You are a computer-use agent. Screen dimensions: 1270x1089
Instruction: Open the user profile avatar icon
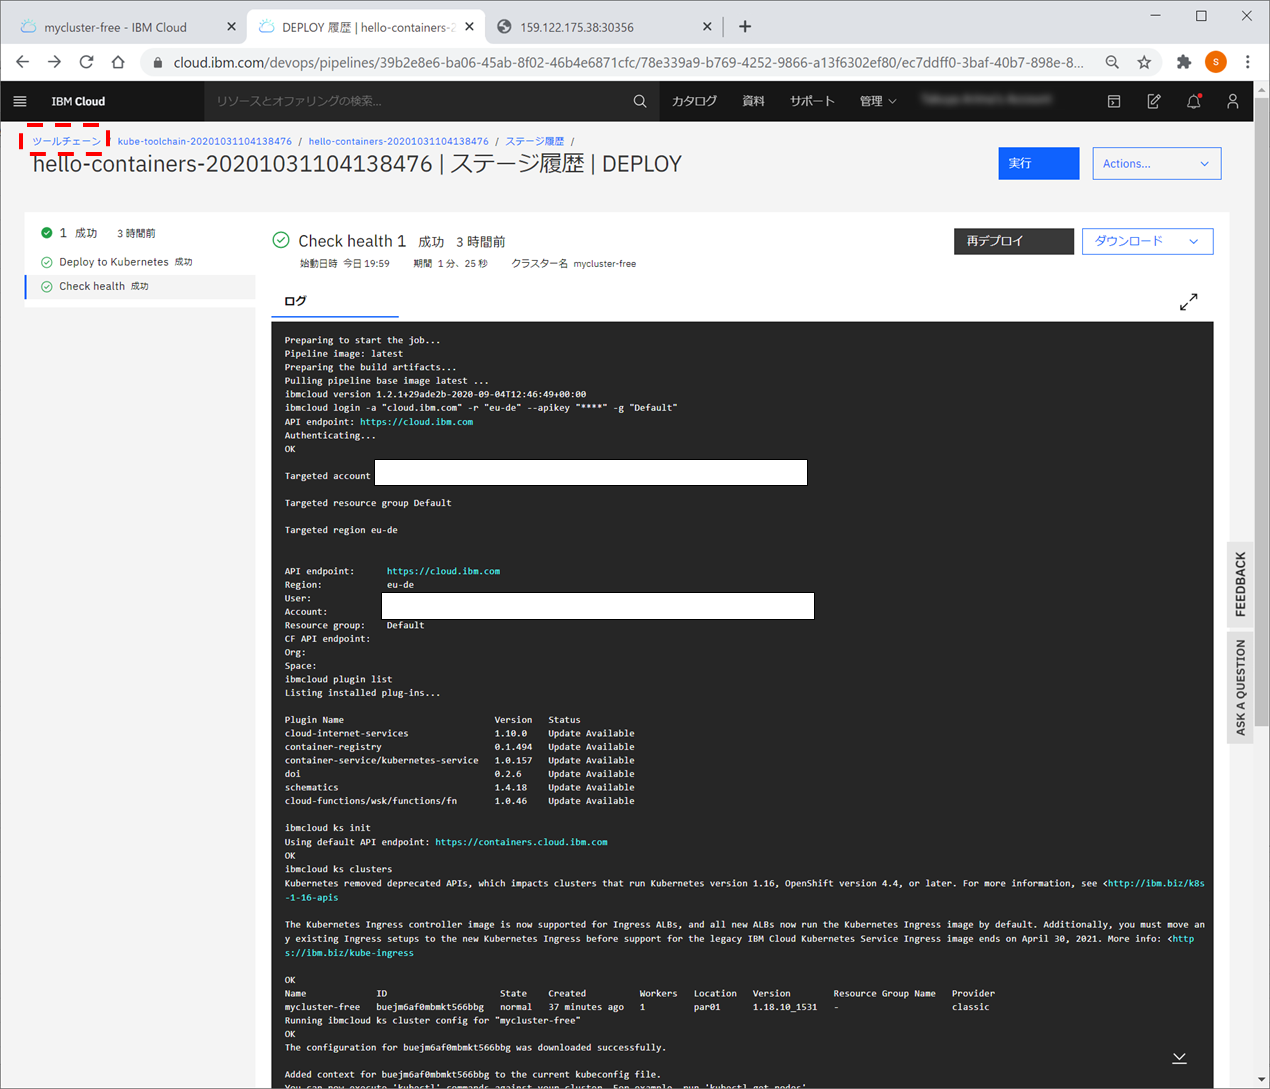[1233, 101]
